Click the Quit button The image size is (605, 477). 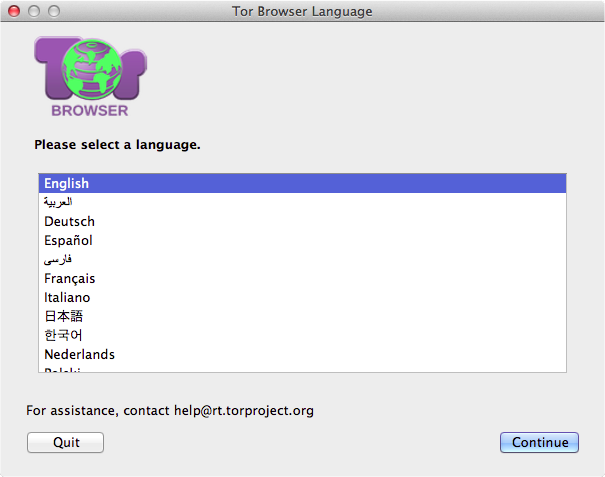click(66, 442)
